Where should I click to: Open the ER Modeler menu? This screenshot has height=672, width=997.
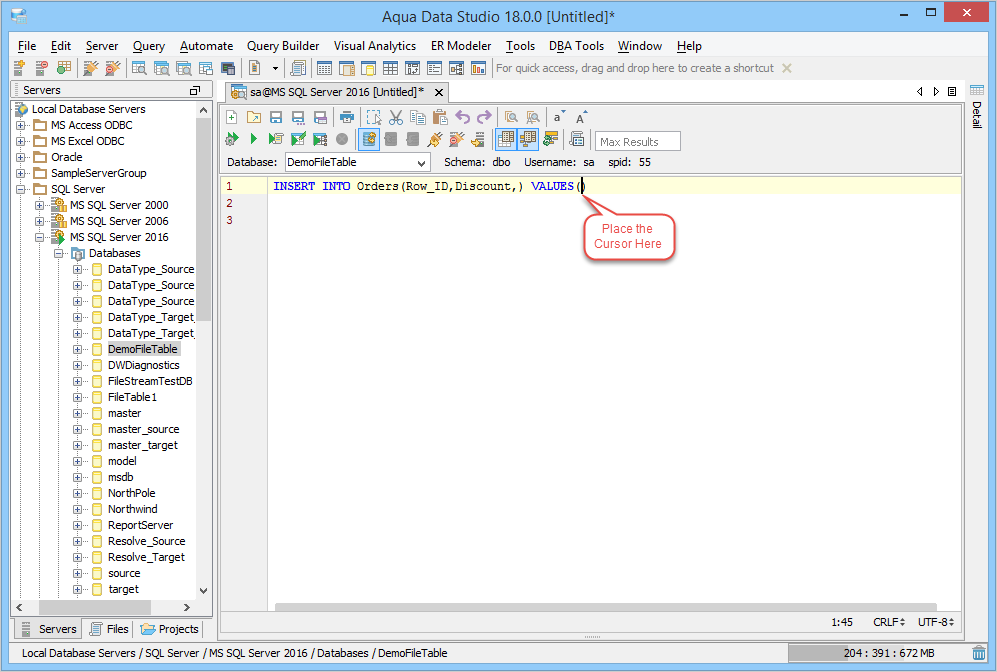click(x=461, y=46)
